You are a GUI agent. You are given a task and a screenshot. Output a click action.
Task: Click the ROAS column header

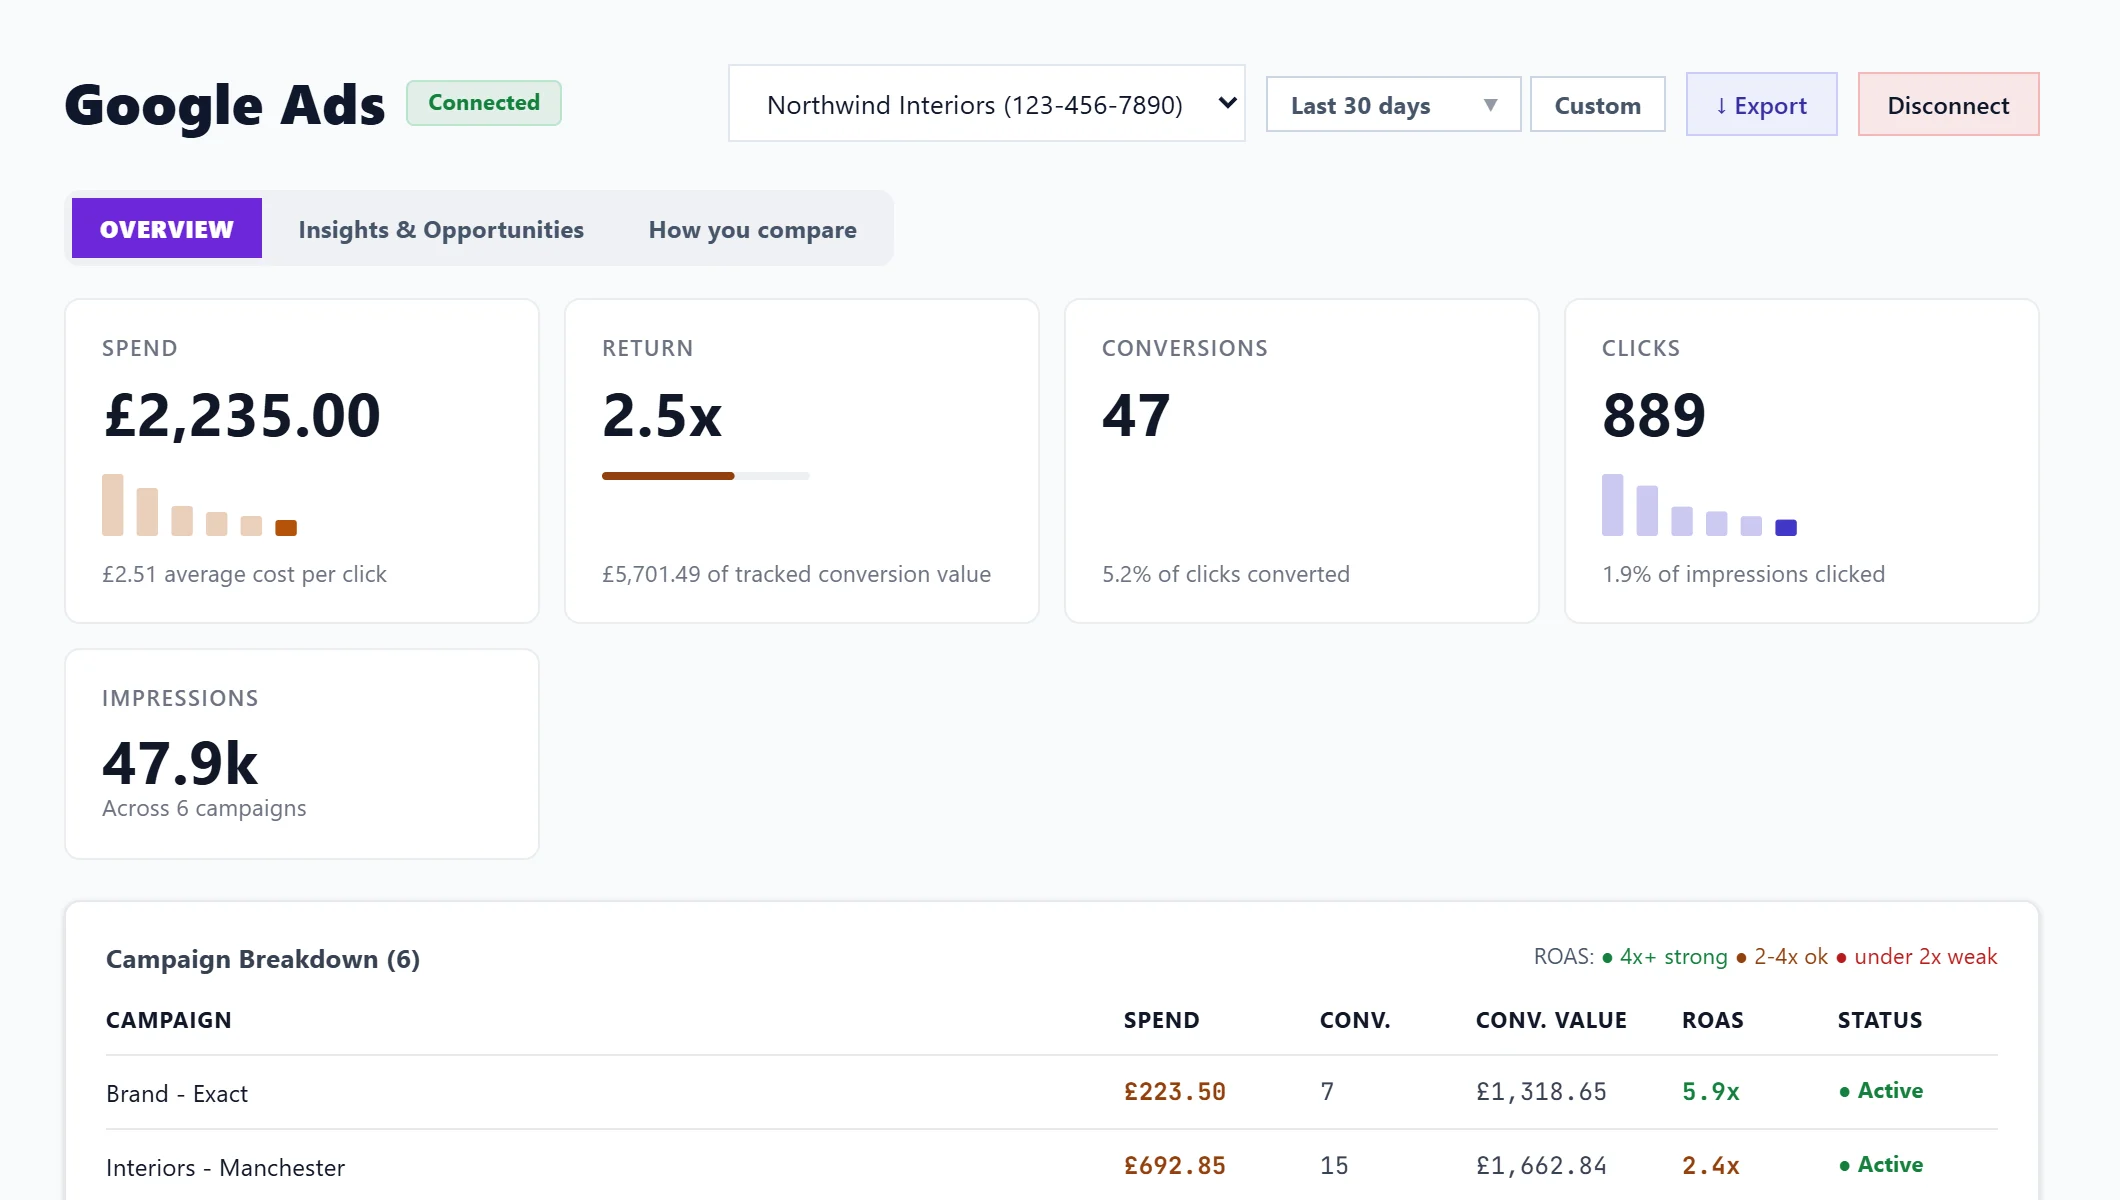tap(1713, 1021)
